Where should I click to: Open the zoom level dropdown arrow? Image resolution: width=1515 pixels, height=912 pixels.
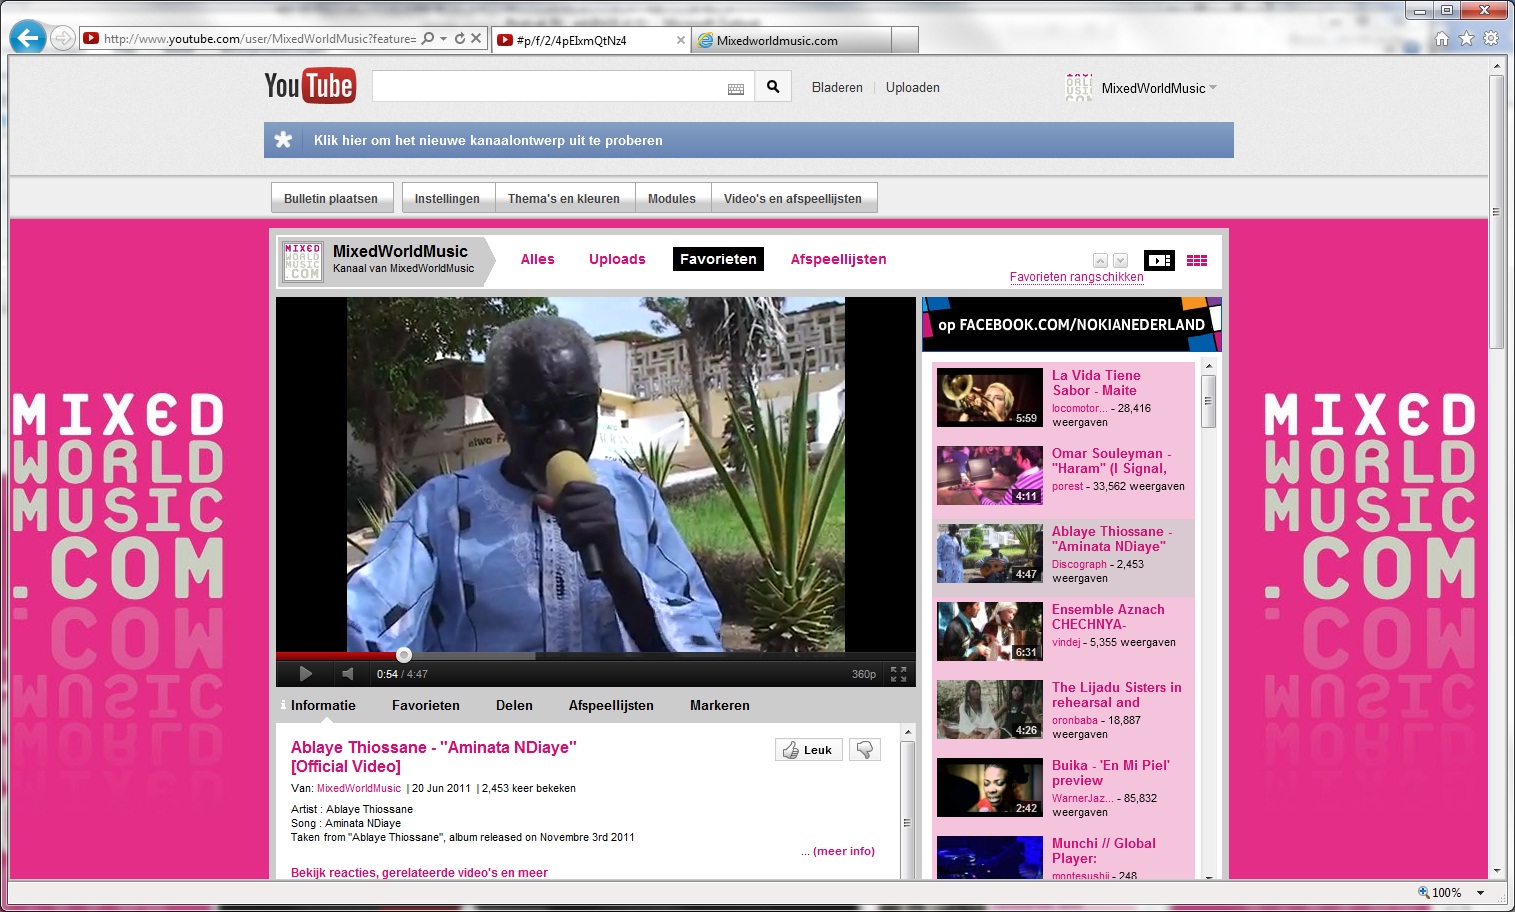click(x=1481, y=893)
